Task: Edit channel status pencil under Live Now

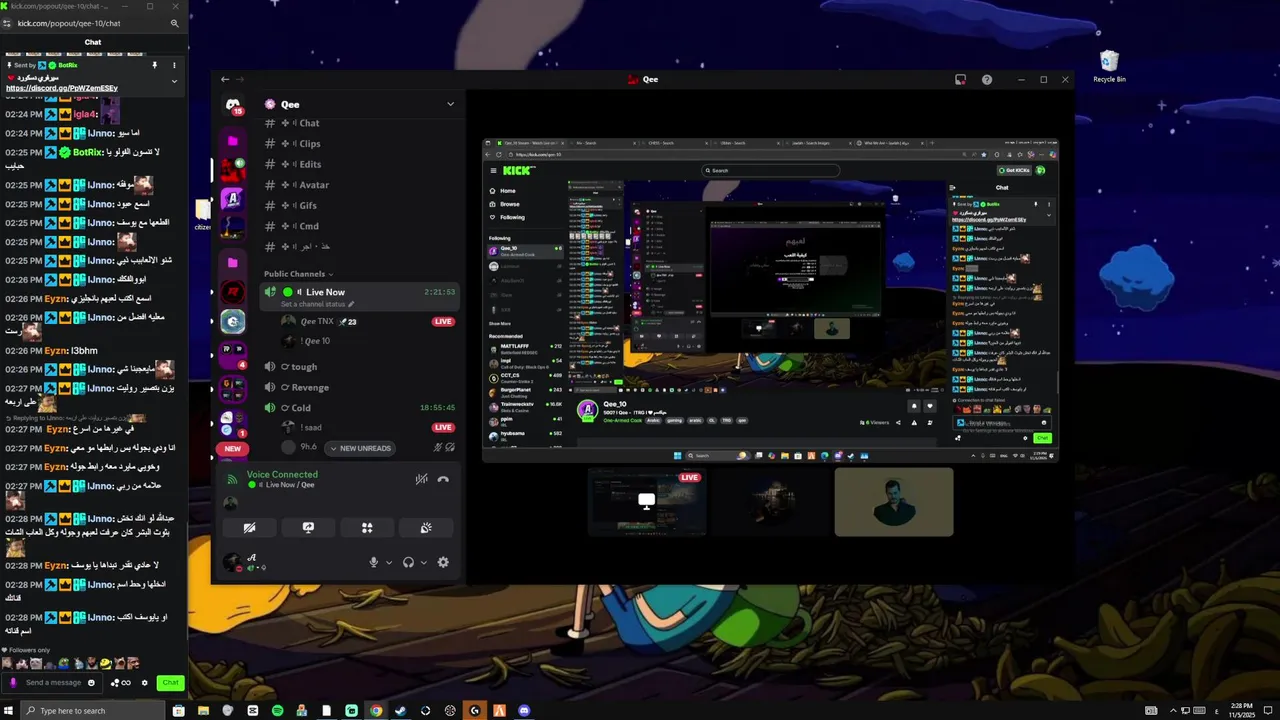Action: tap(351, 304)
